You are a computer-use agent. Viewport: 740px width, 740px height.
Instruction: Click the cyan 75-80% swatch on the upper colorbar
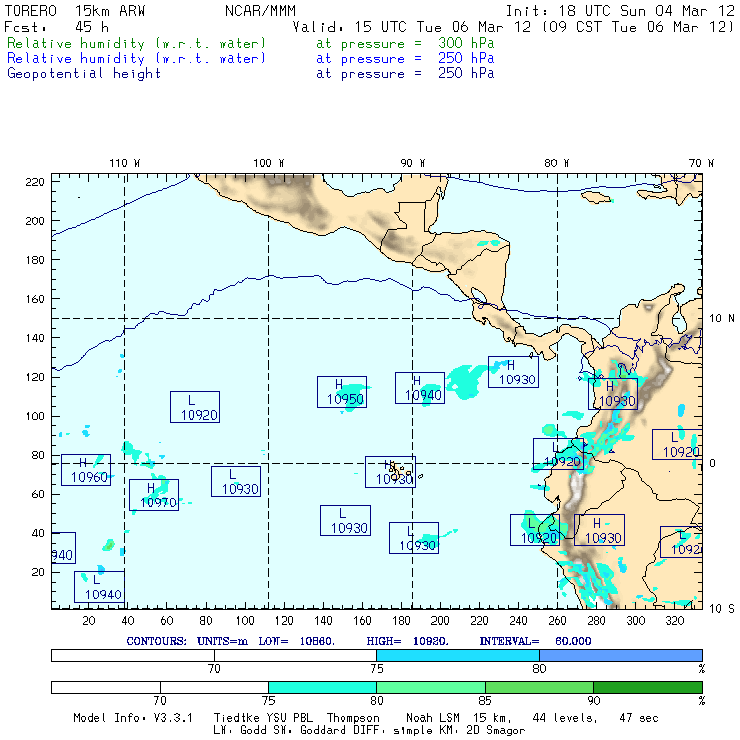[458, 655]
